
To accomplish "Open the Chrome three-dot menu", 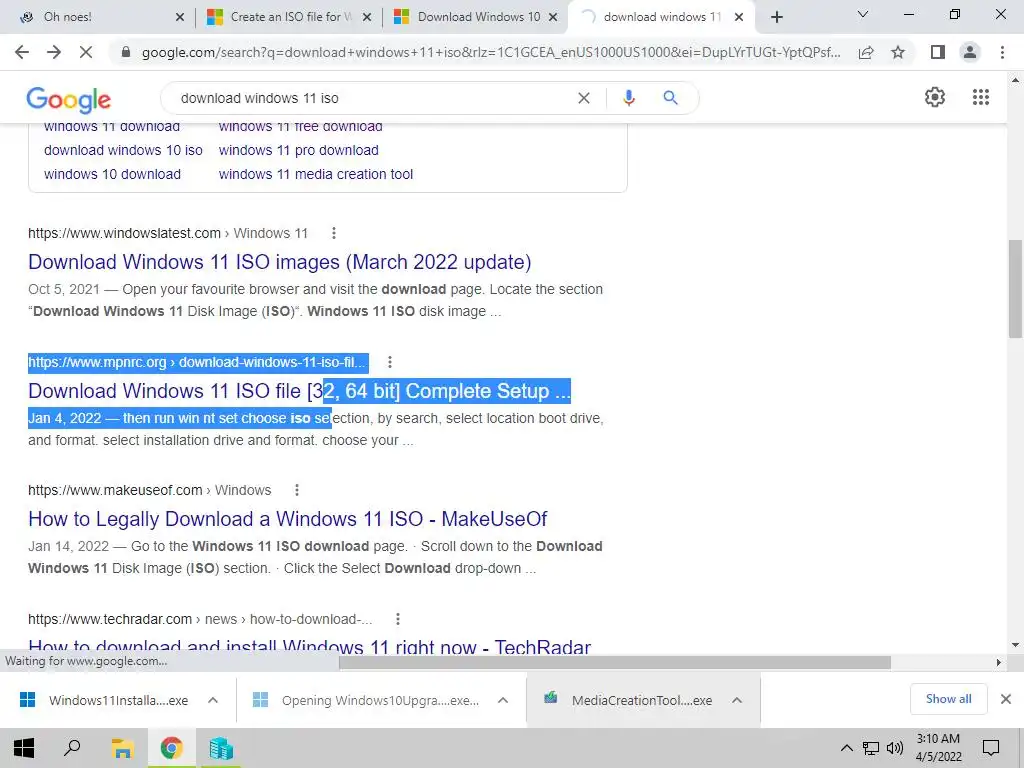I will 1002,52.
